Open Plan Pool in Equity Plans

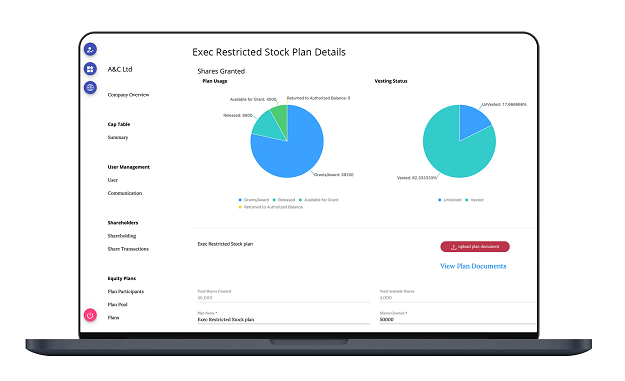118,304
